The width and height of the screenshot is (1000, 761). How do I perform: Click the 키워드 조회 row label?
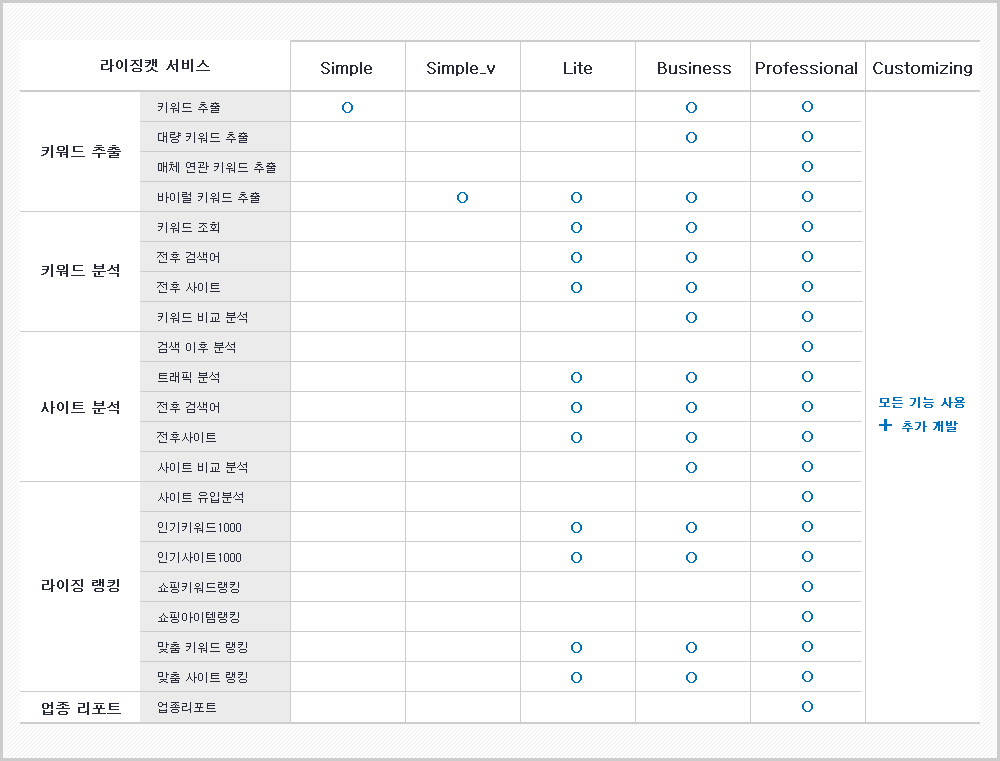coord(189,227)
